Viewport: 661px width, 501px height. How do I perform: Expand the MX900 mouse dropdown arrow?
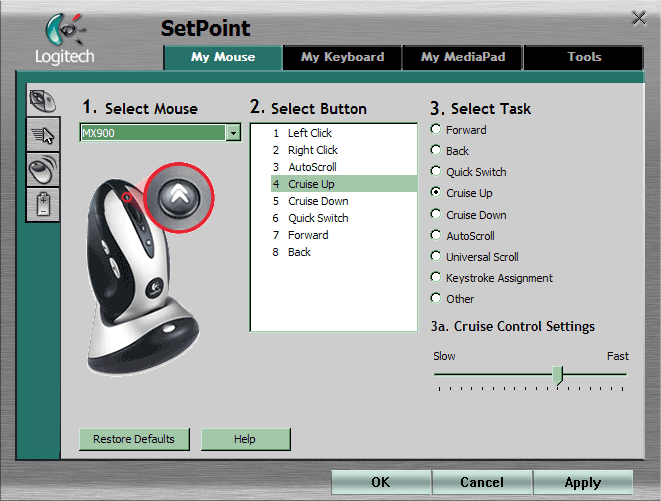pyautogui.click(x=233, y=133)
